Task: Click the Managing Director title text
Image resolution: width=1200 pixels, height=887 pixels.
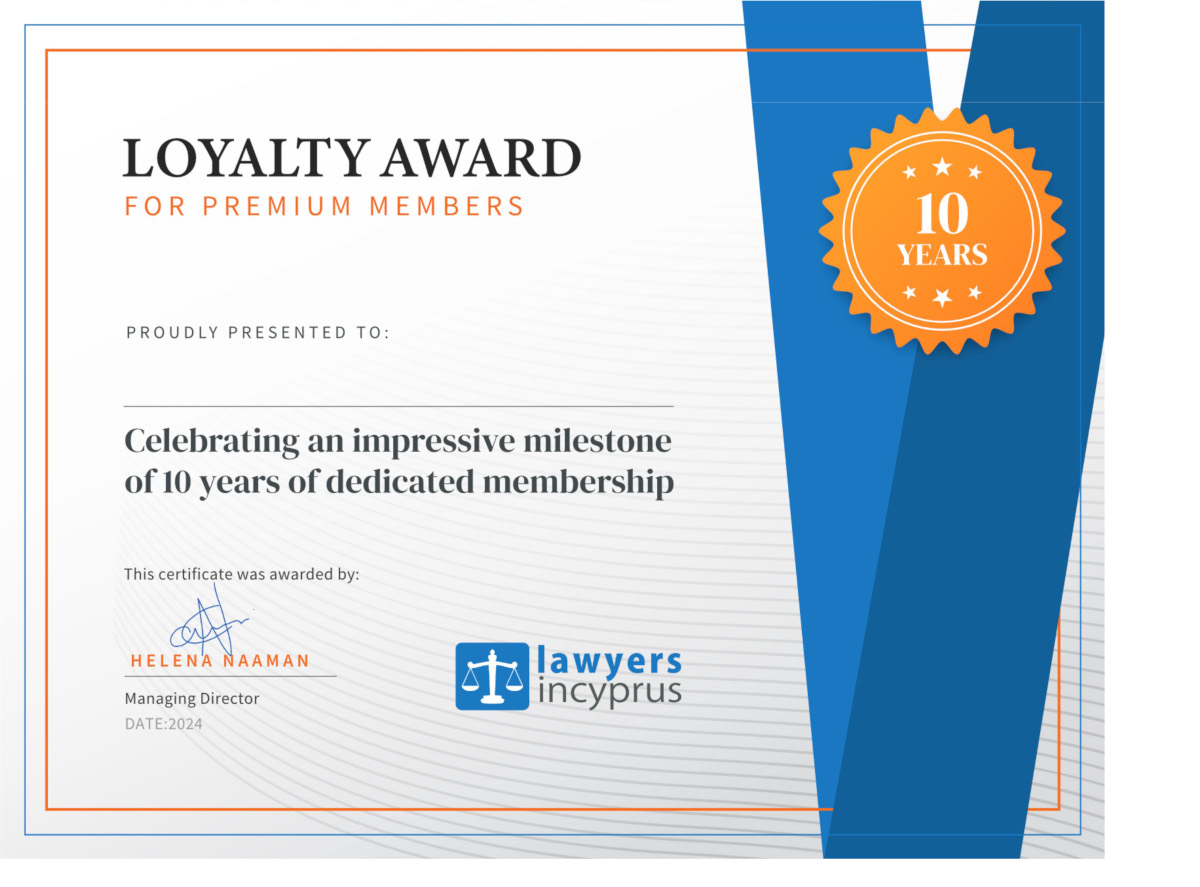Action: (191, 698)
